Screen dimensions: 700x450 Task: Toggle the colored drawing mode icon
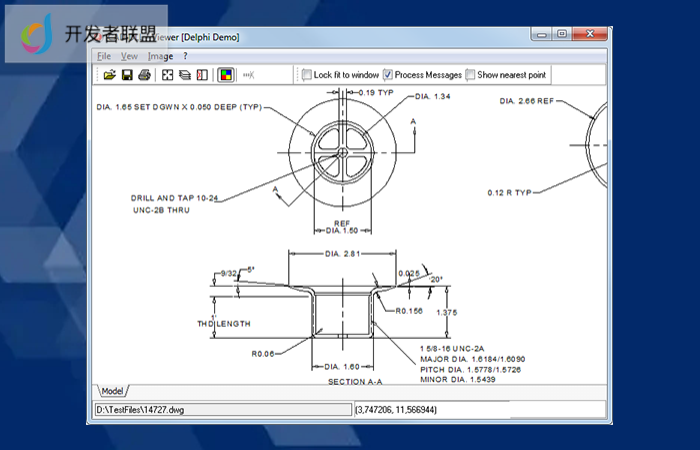226,75
